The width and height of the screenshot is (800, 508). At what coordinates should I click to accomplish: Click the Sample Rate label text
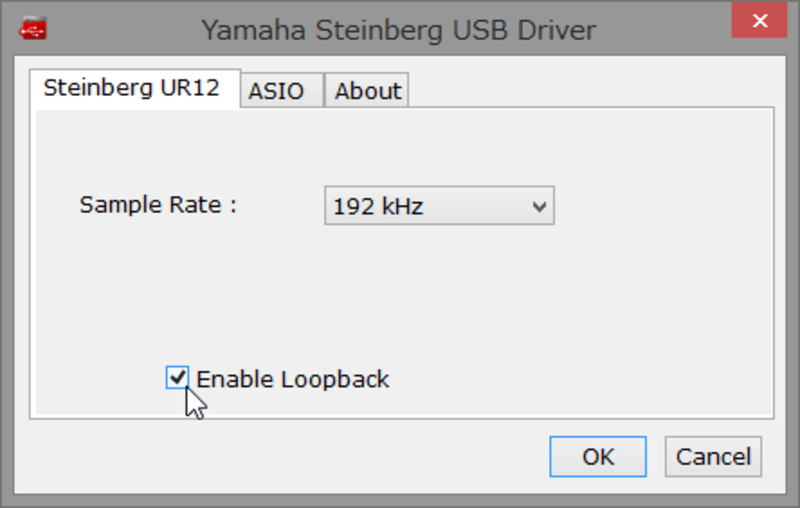pos(158,205)
